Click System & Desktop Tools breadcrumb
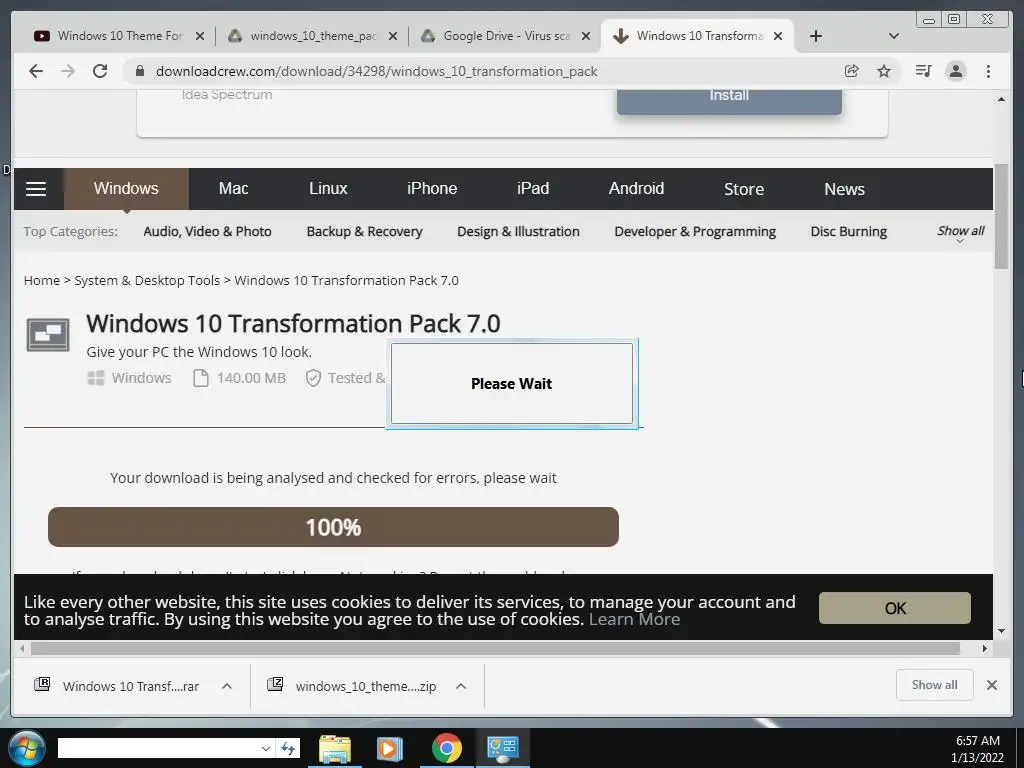The height and width of the screenshot is (768, 1024). 147,280
